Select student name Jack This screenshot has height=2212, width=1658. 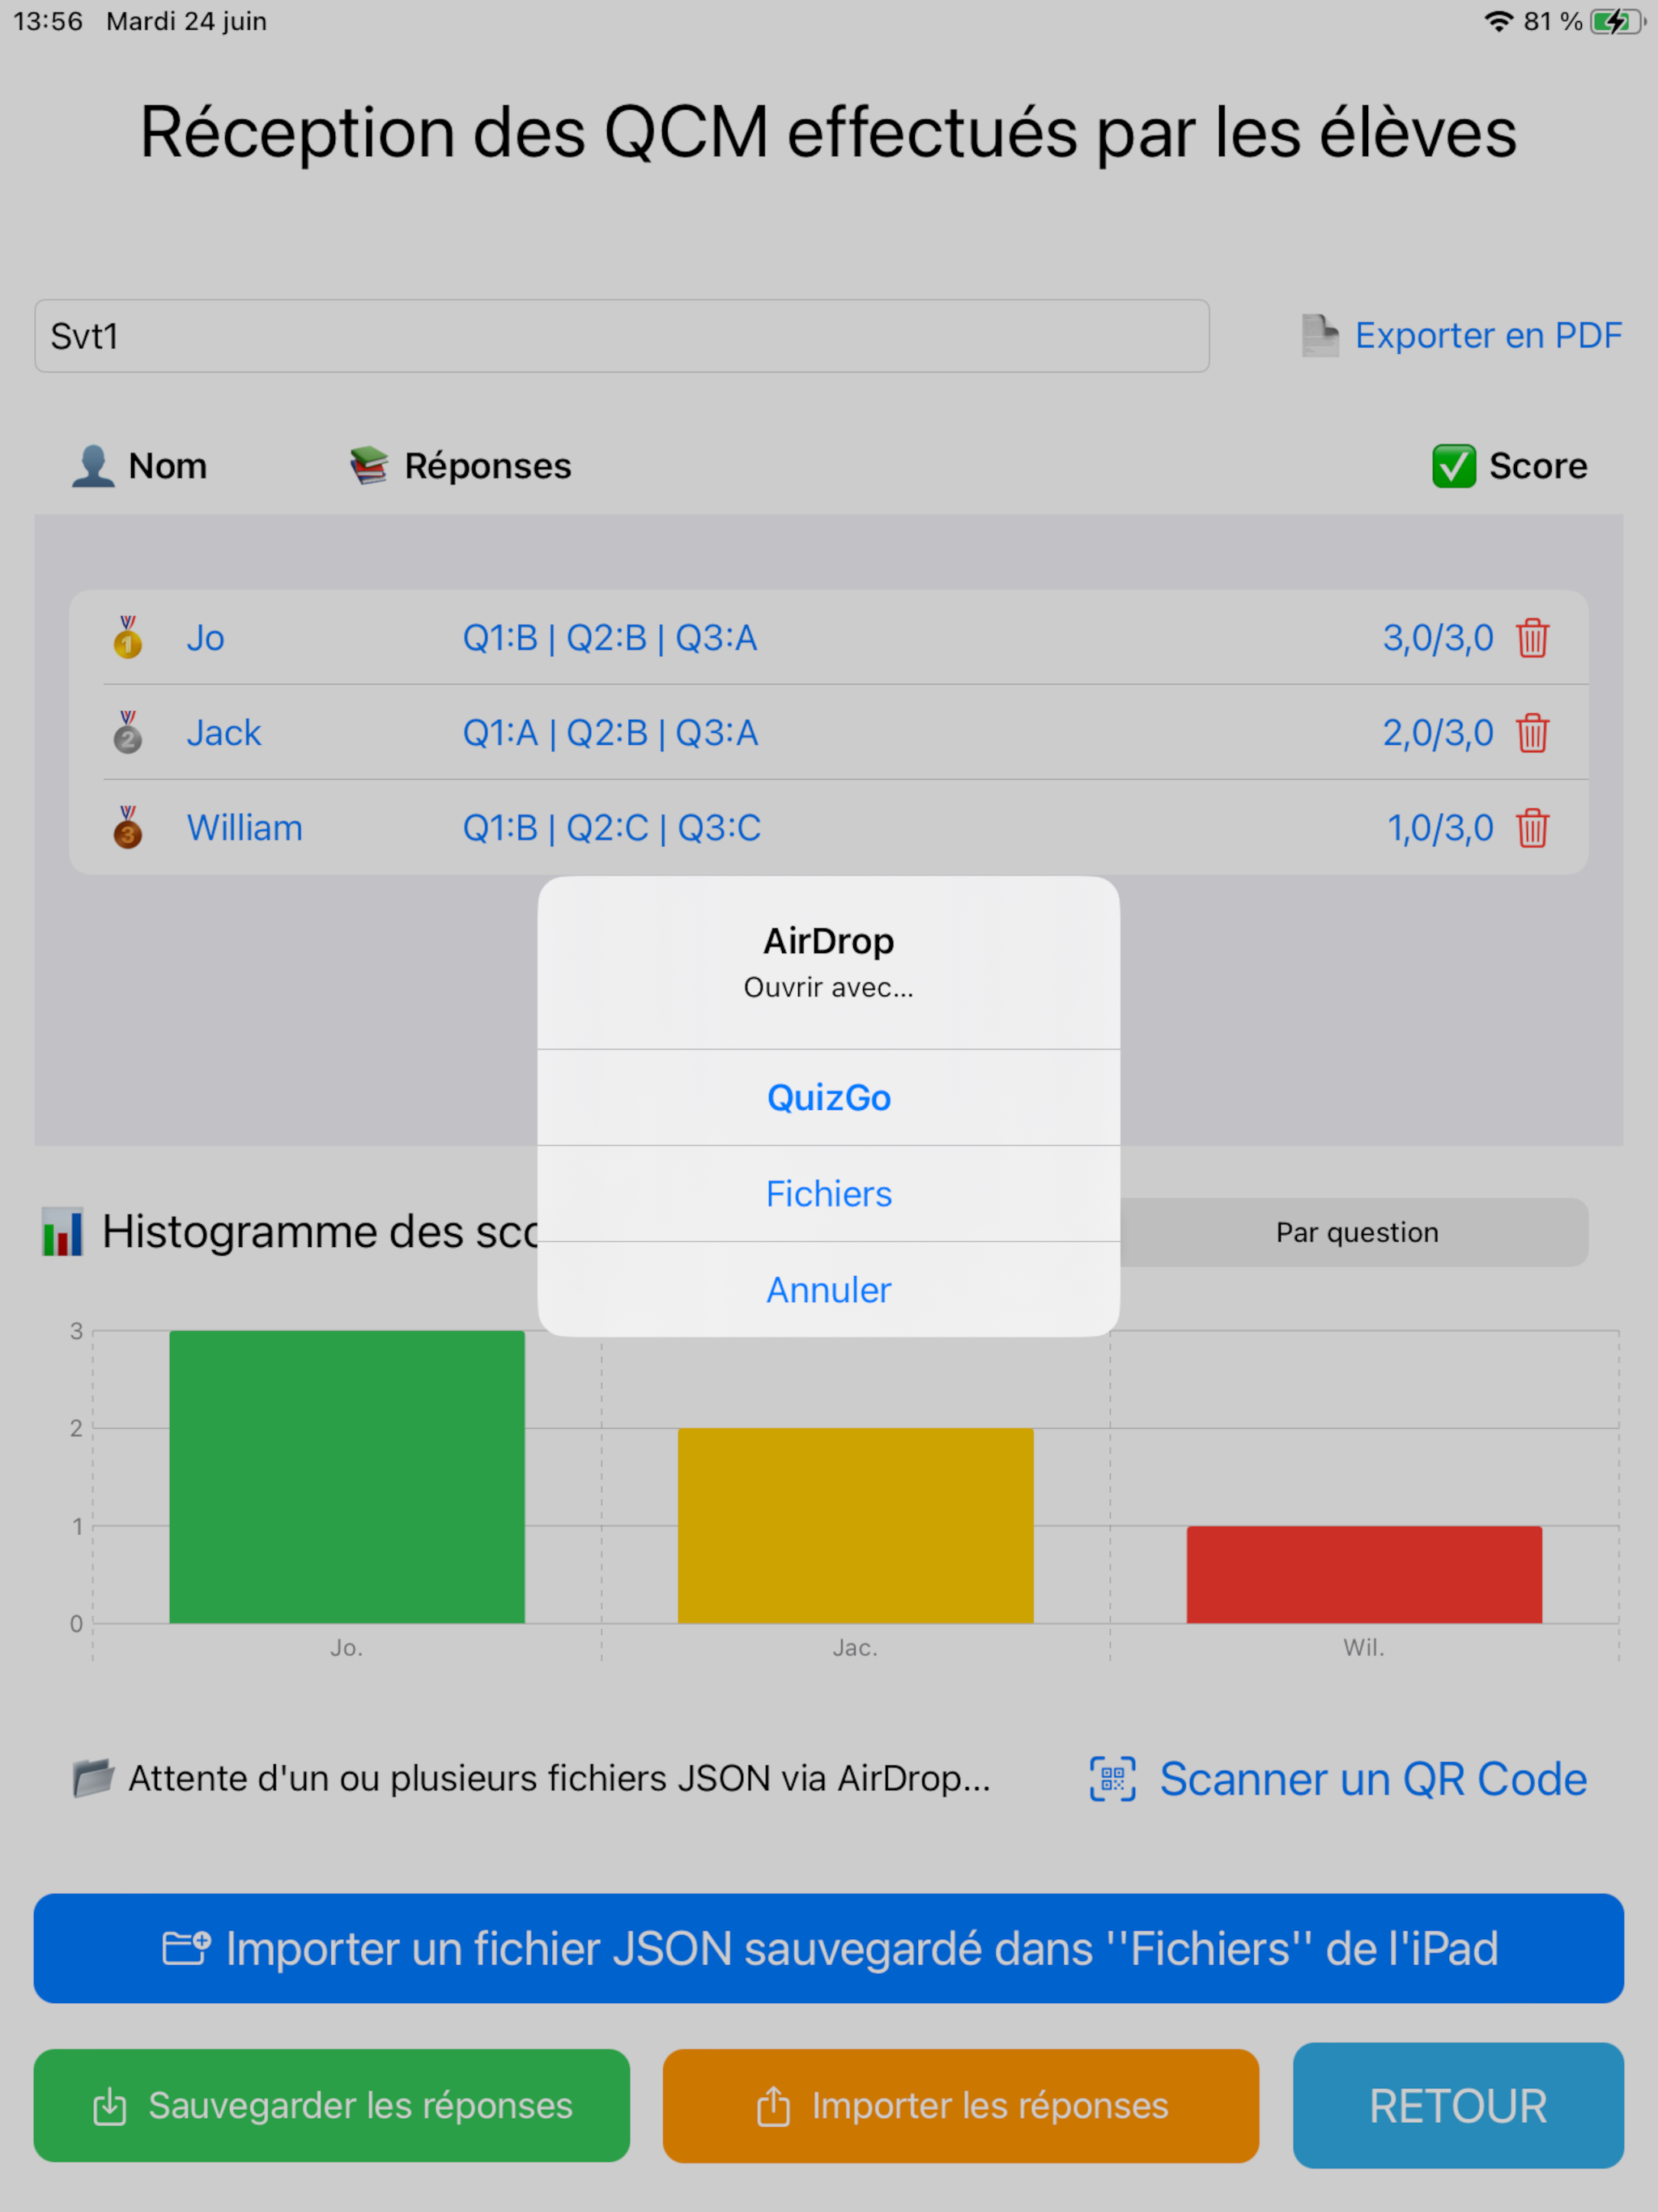click(x=224, y=733)
